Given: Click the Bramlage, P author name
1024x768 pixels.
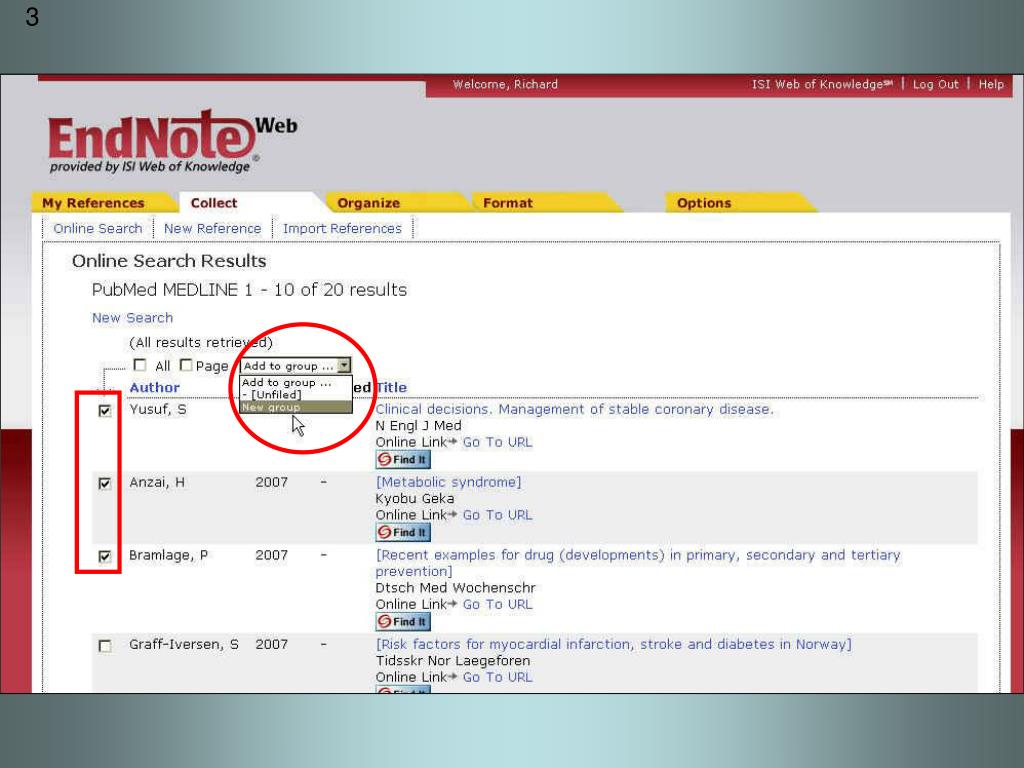Looking at the screenshot, I should pos(168,555).
